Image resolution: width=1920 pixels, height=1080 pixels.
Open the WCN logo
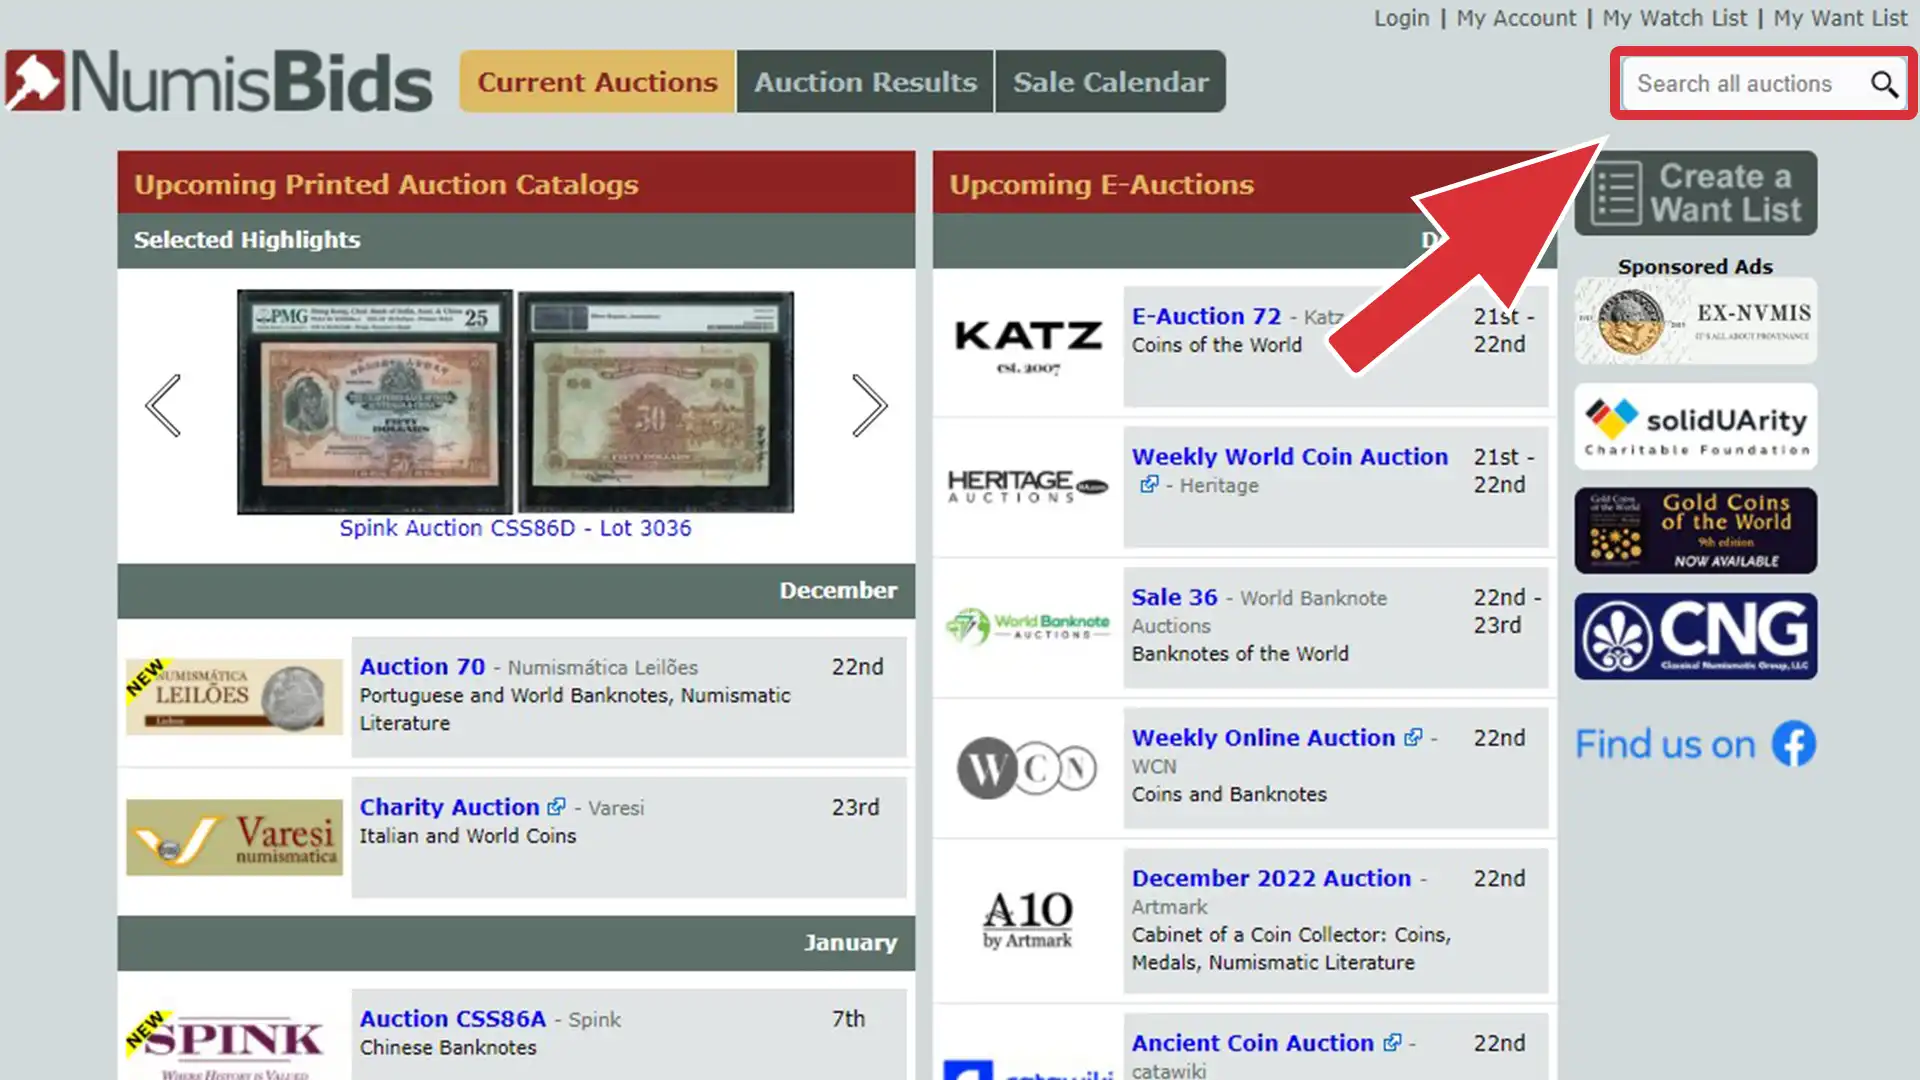point(1027,768)
